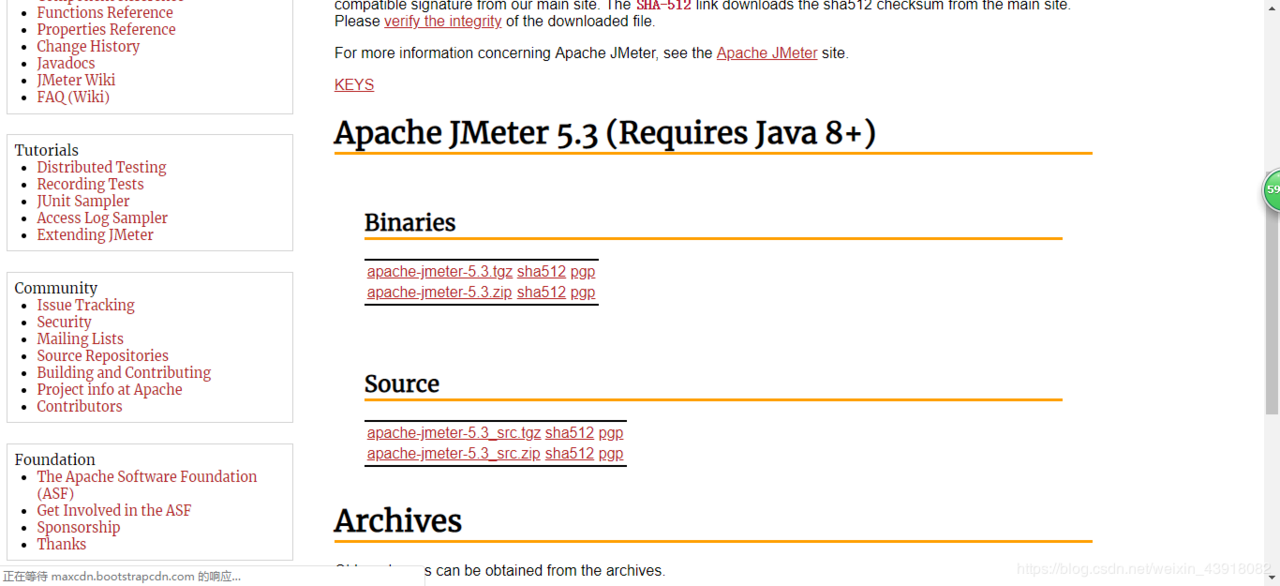Visit the Apache JMeter site link
This screenshot has width=1280, height=586.
click(766, 53)
